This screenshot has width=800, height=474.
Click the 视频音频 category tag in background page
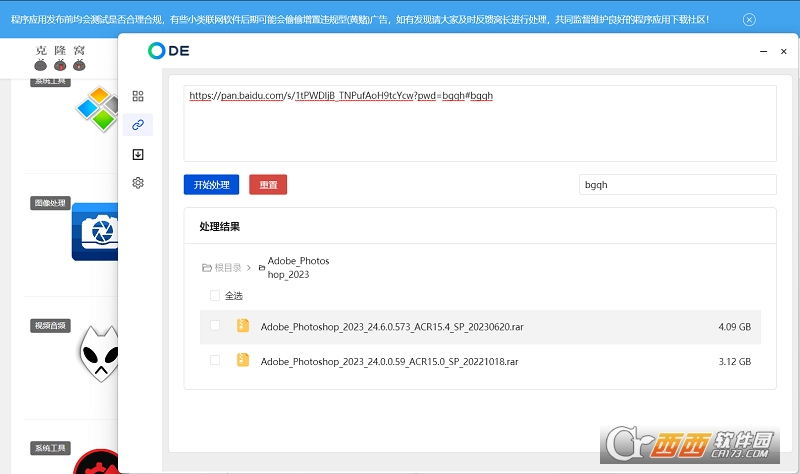tap(50, 326)
